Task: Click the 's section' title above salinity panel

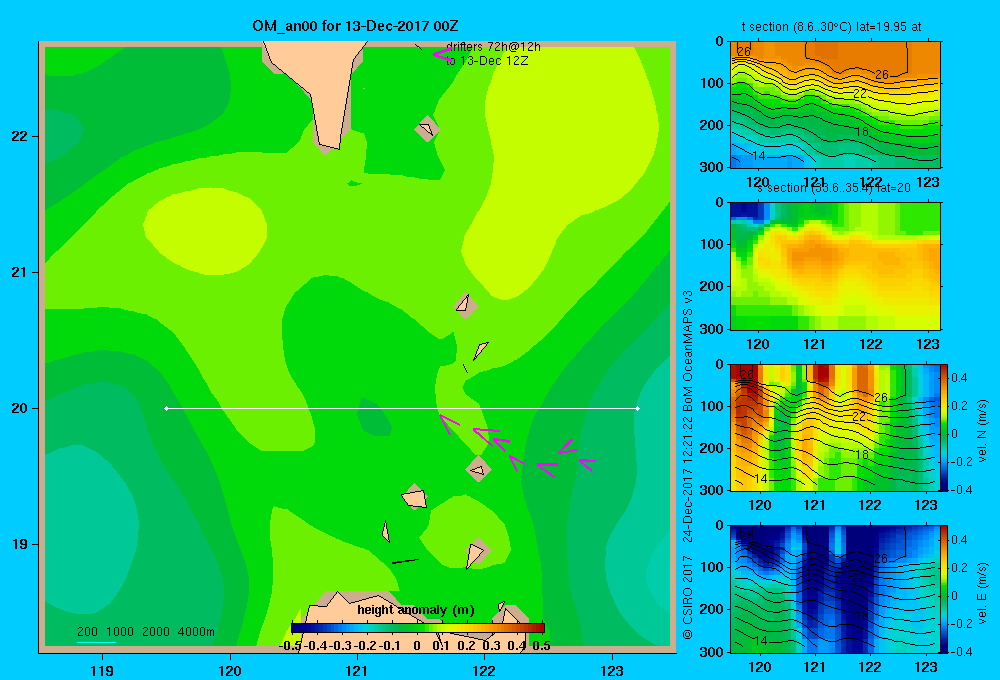Action: 834,188
